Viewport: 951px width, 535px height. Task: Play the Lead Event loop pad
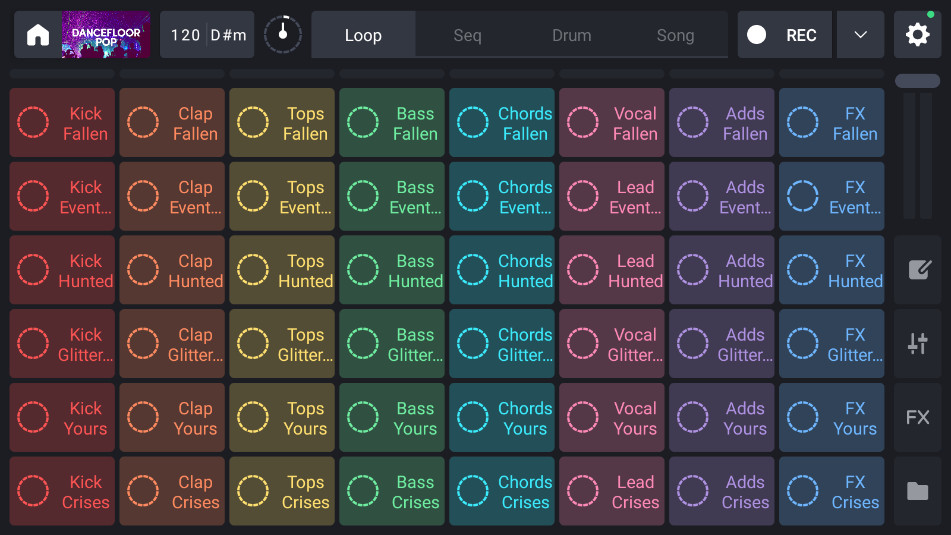[x=612, y=197]
